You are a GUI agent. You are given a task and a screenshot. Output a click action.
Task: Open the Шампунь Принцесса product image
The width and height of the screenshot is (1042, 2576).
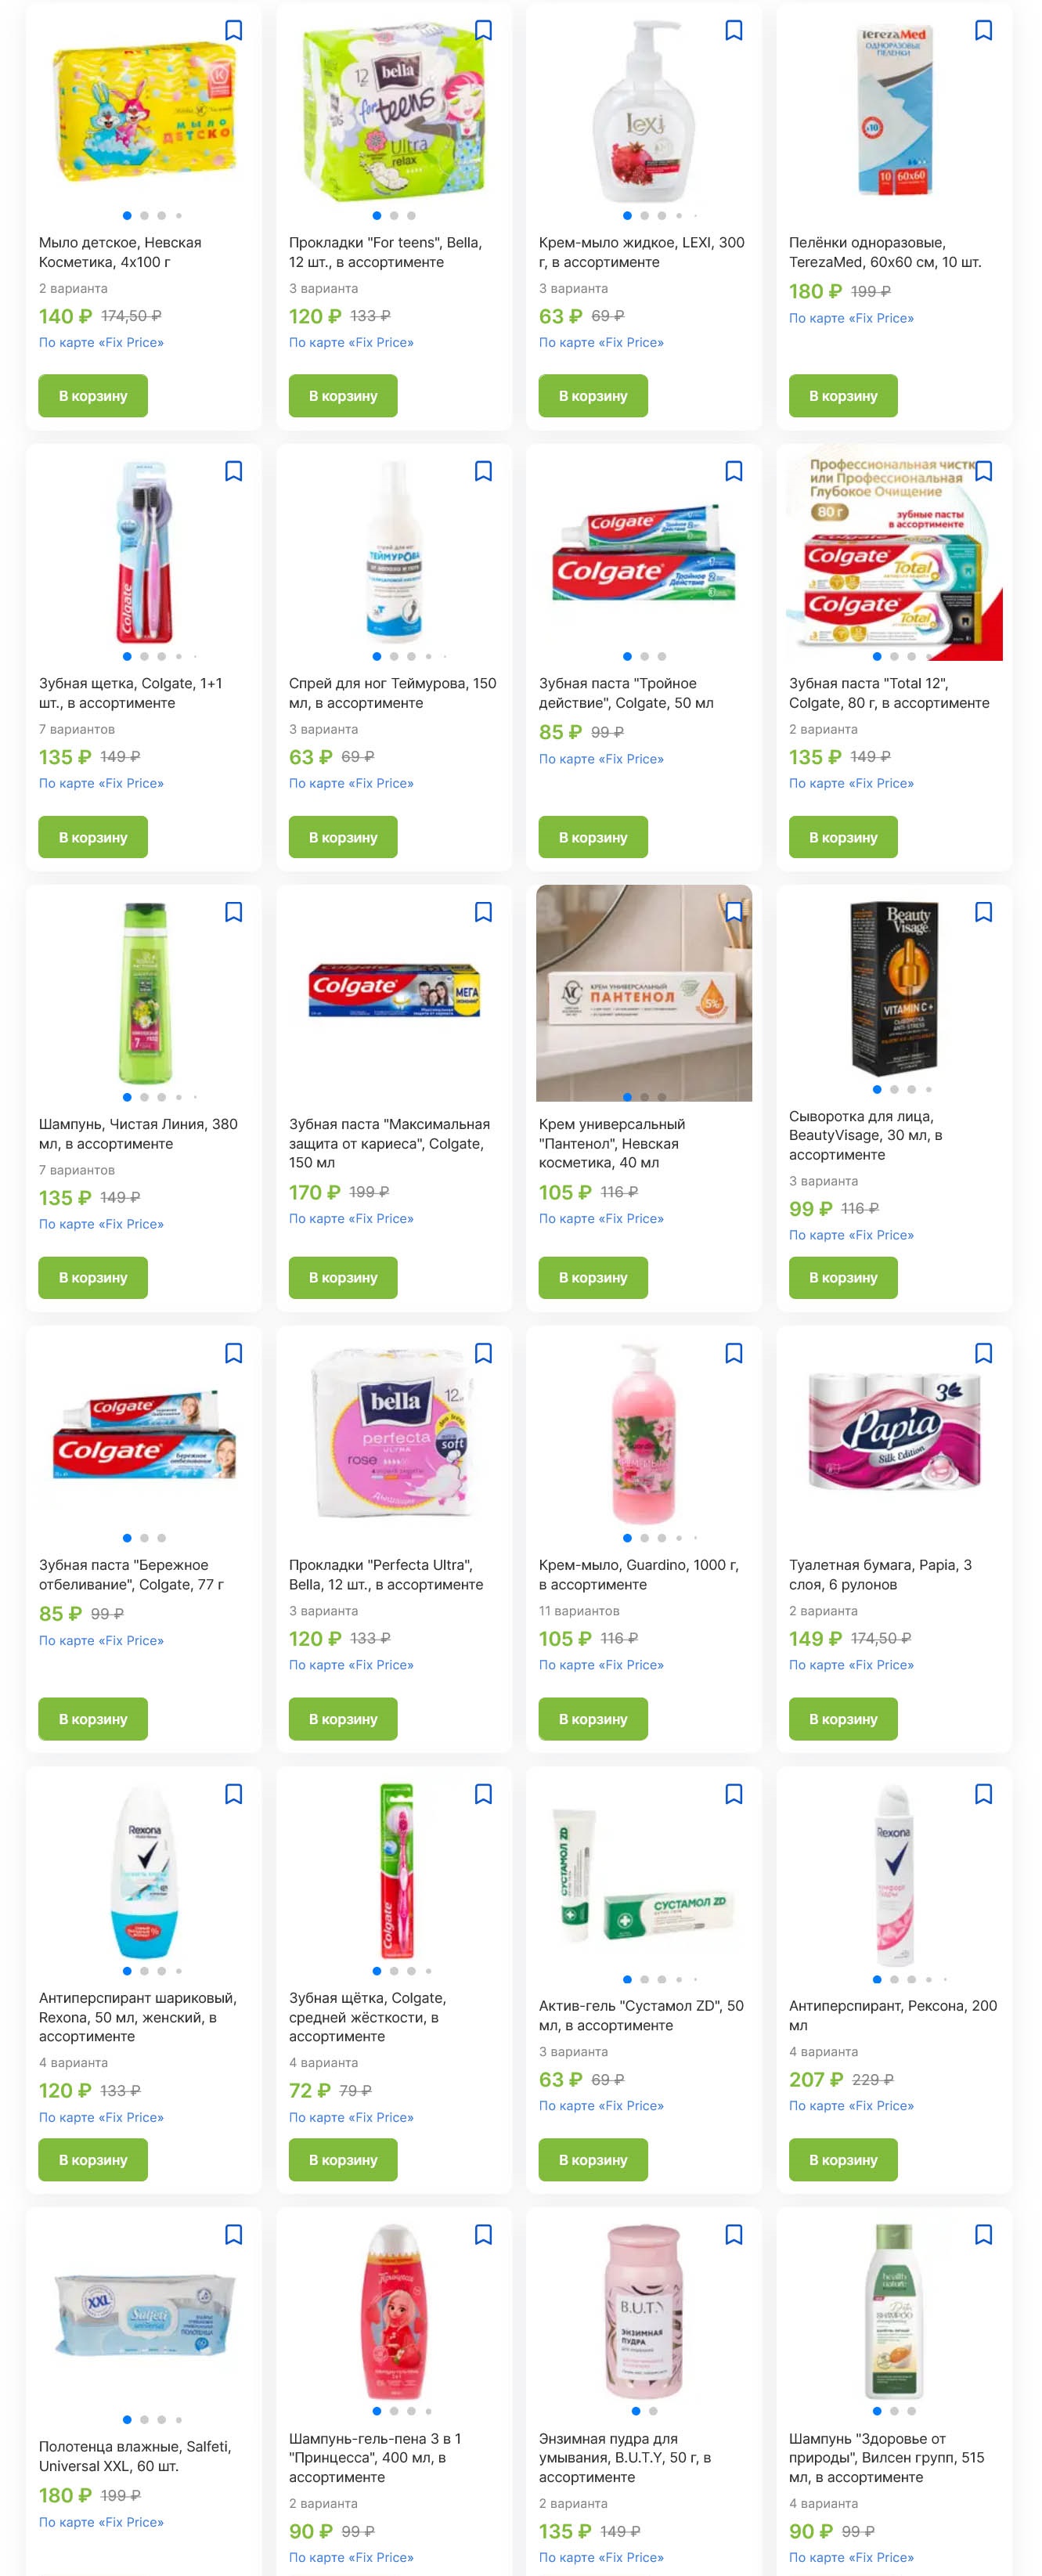pyautogui.click(x=394, y=2313)
